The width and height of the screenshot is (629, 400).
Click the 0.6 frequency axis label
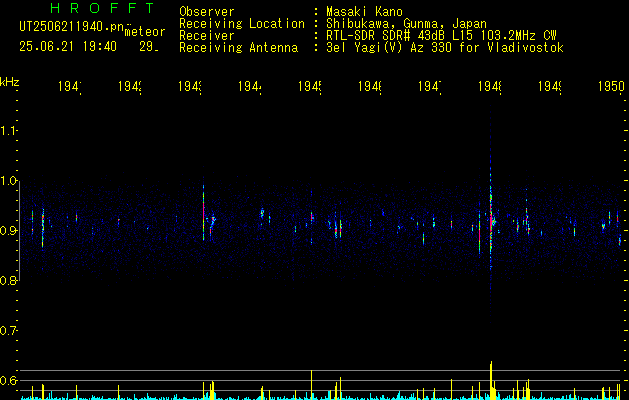[9, 380]
